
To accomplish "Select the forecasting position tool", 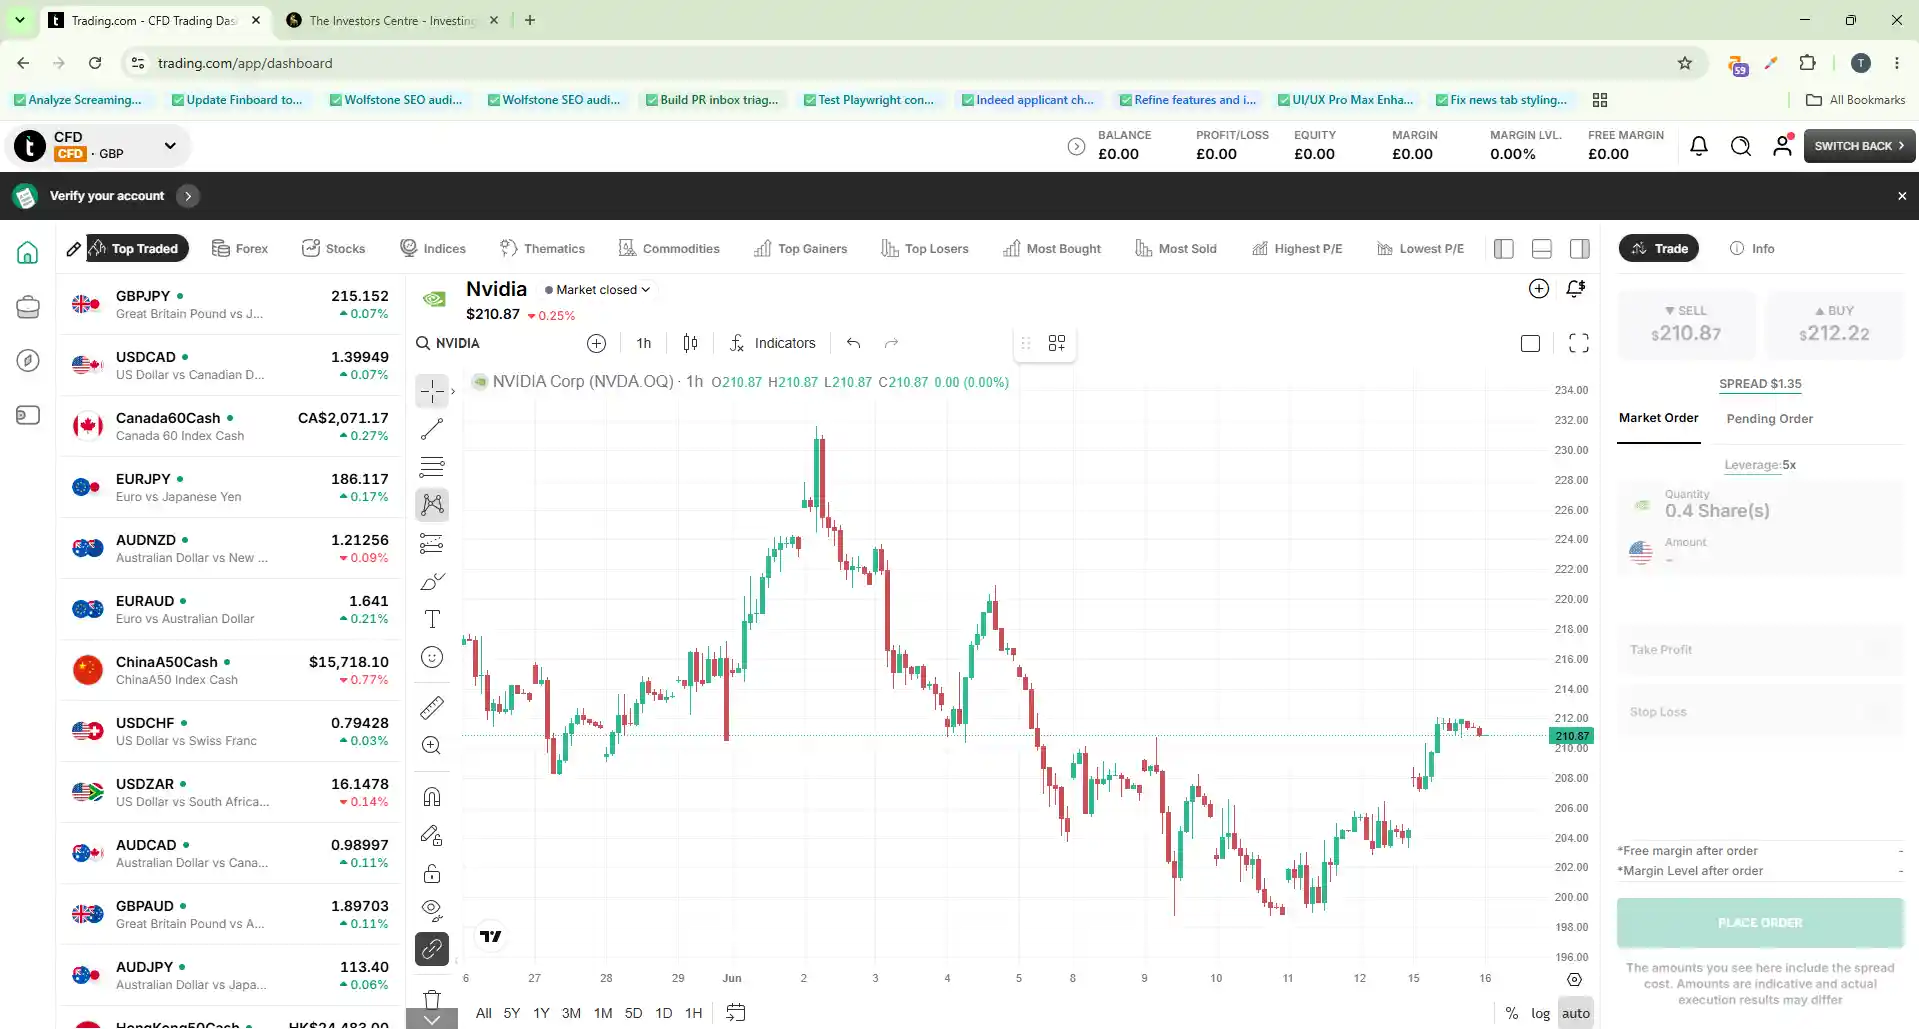I will [x=432, y=543].
